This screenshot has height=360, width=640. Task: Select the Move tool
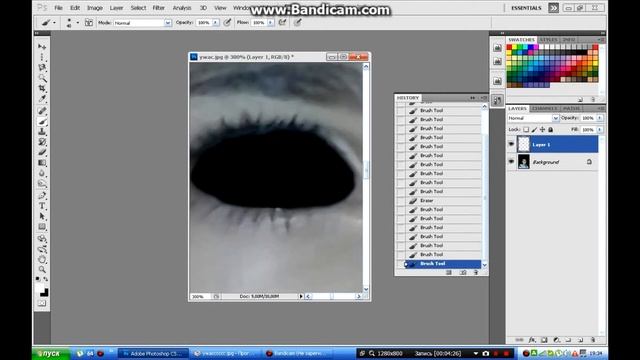point(42,47)
